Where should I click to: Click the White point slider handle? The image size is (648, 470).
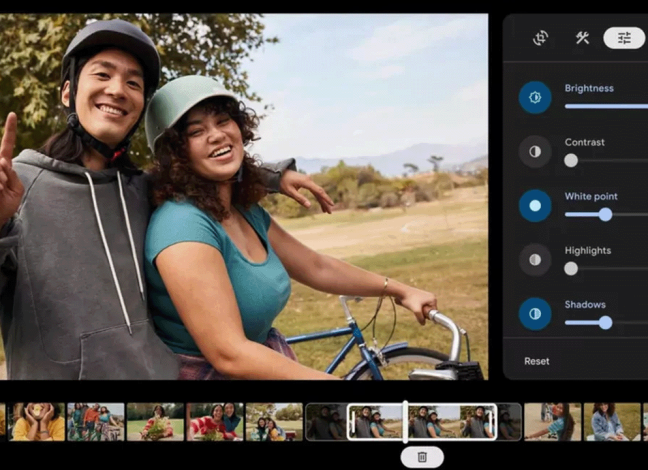(605, 215)
